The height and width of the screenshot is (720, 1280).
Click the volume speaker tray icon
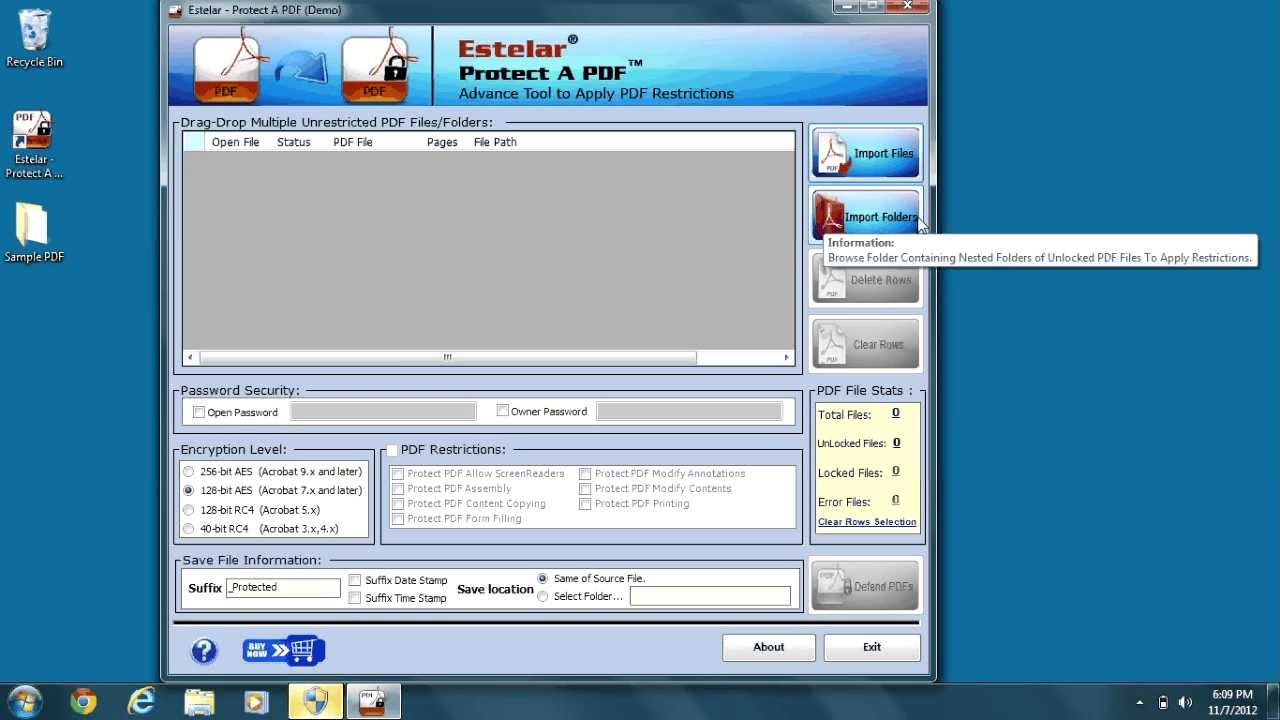pos(1185,702)
